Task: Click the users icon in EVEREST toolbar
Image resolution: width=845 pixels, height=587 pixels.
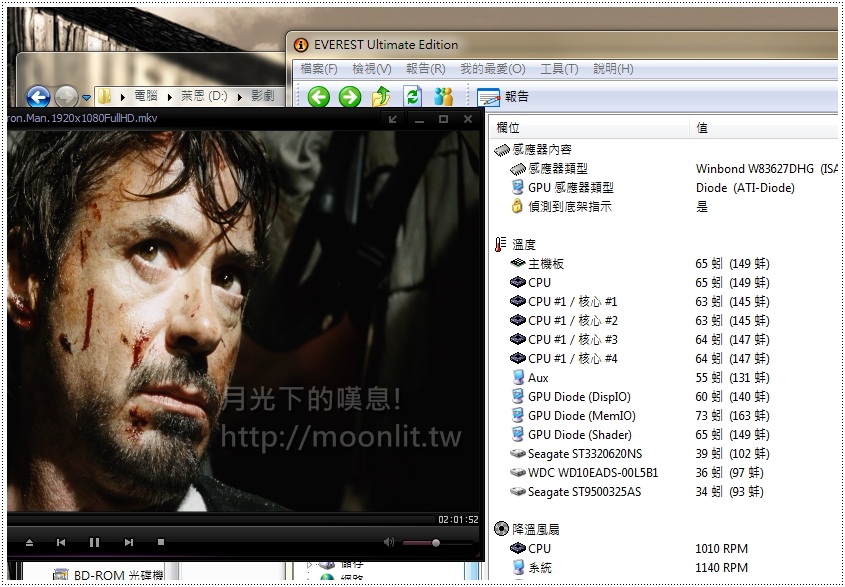Action: pos(444,96)
